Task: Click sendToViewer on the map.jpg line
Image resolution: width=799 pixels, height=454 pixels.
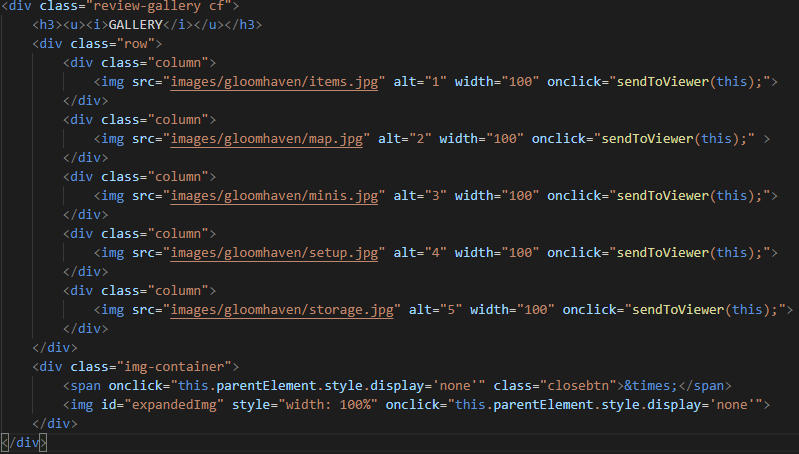Action: click(646, 138)
